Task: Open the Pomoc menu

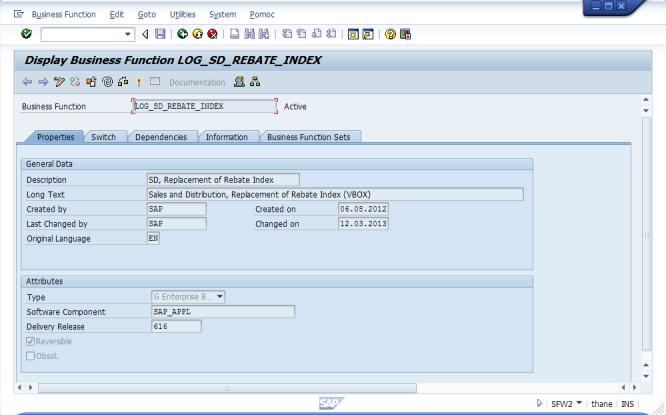Action: (x=262, y=14)
